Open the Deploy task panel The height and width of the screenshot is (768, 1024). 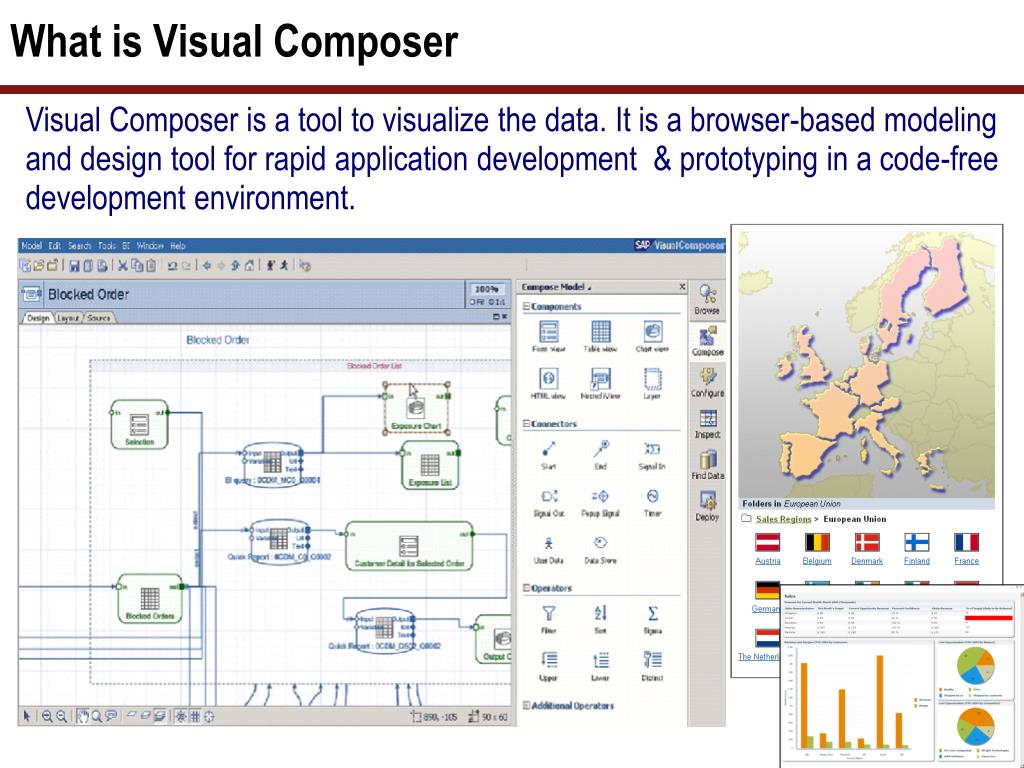[707, 507]
